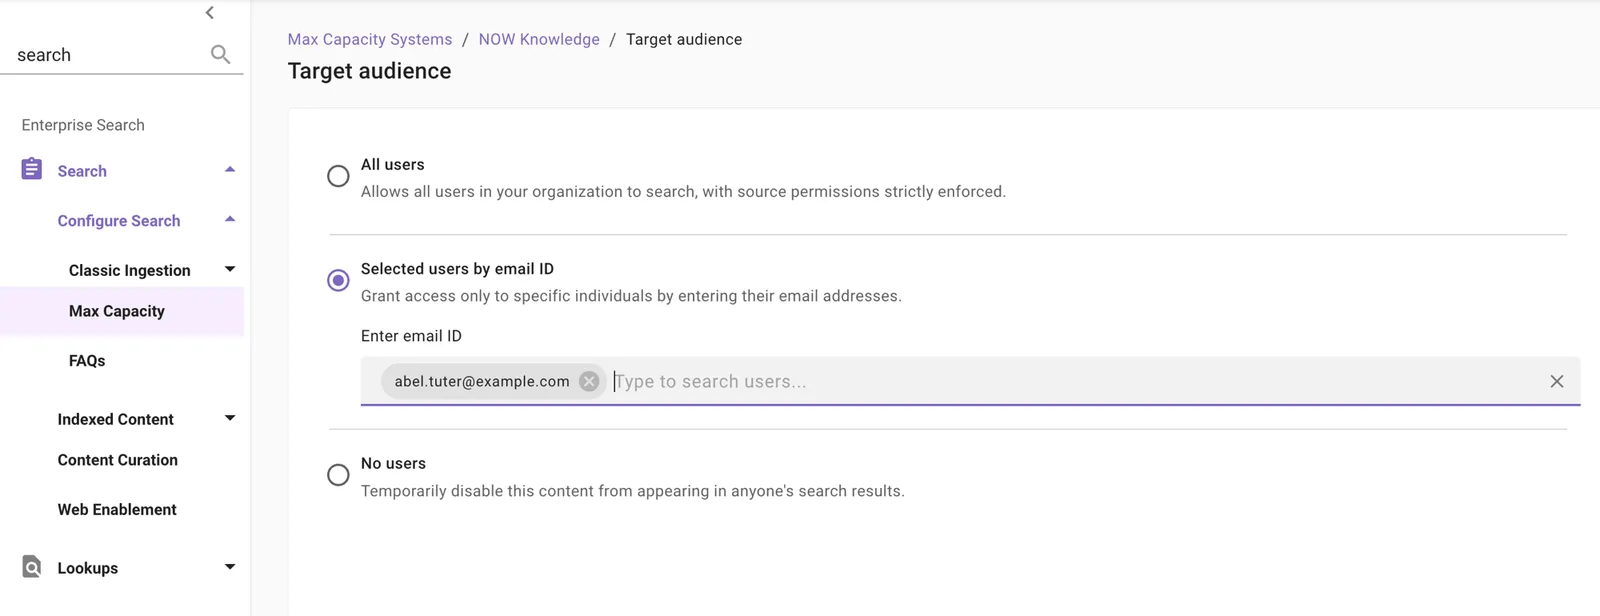Select the No users radio button
Screen dimensions: 1600x616
point(338,474)
